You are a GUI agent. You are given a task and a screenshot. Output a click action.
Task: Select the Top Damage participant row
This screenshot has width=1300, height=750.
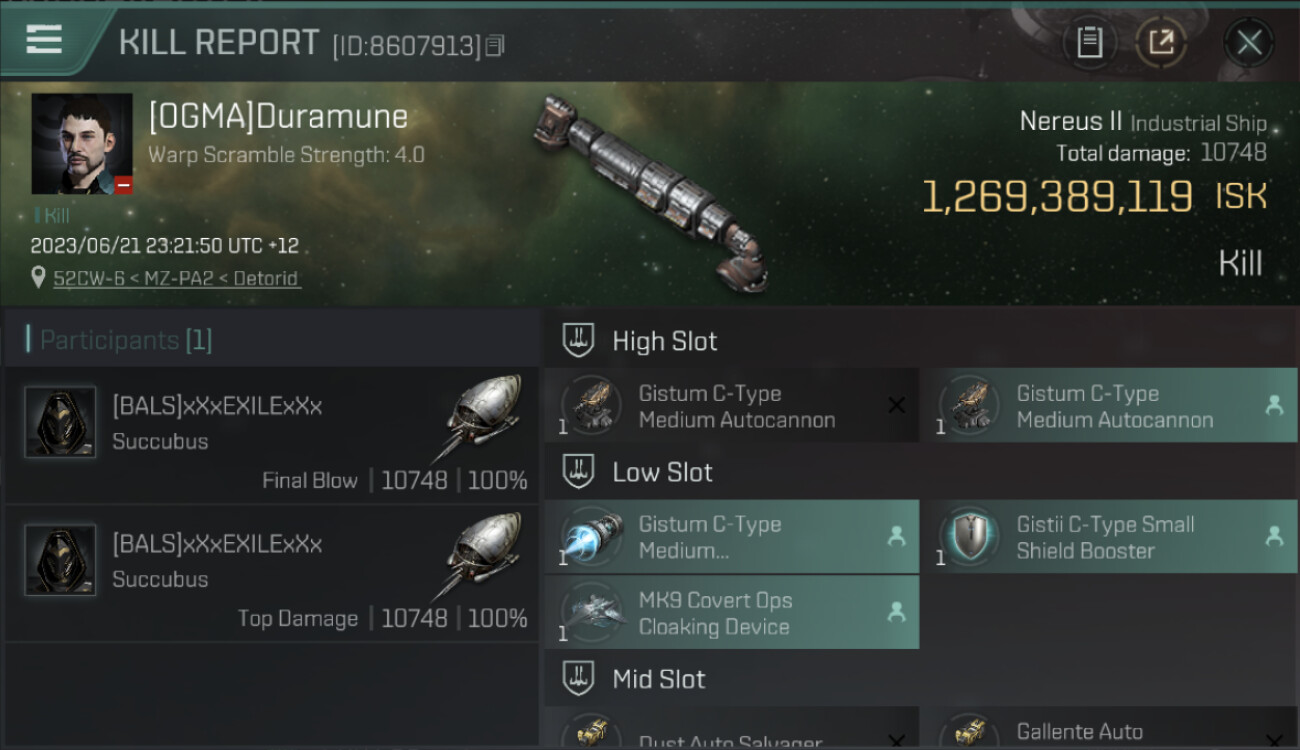point(272,574)
